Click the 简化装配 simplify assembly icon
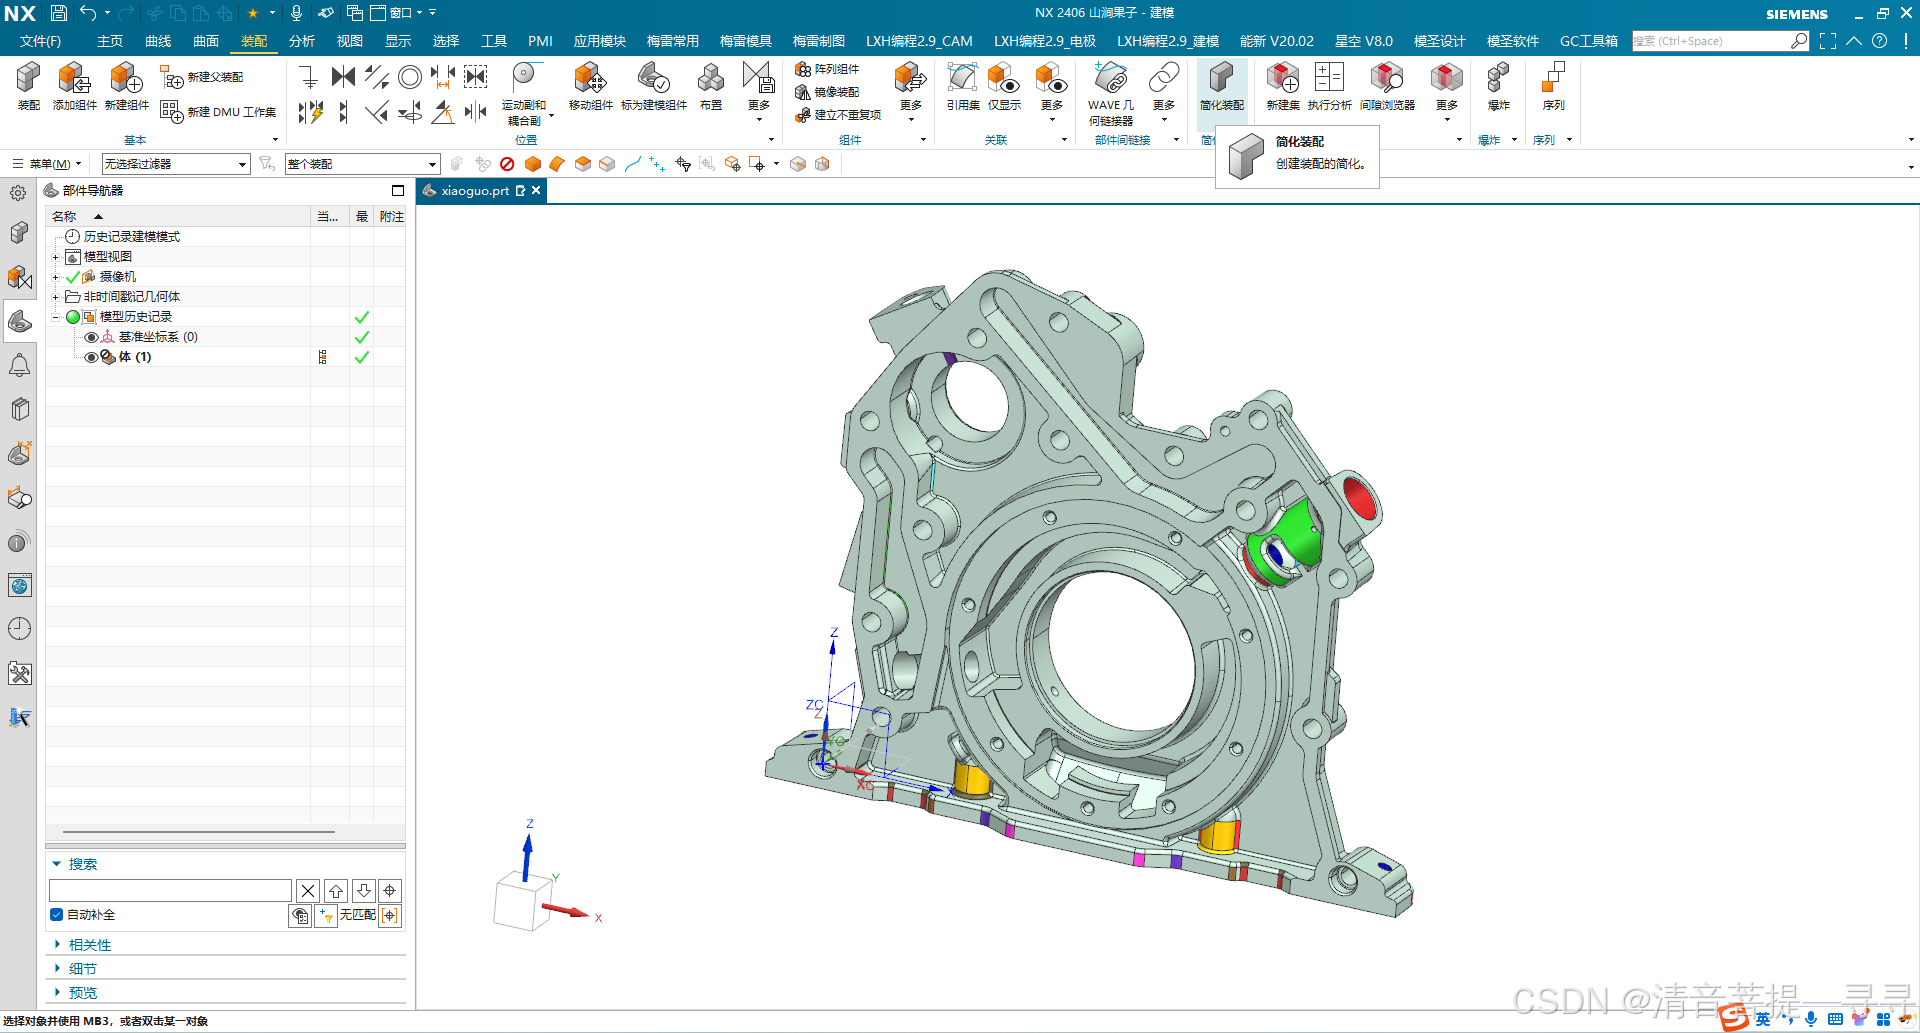The width and height of the screenshot is (1920, 1033). [1221, 85]
